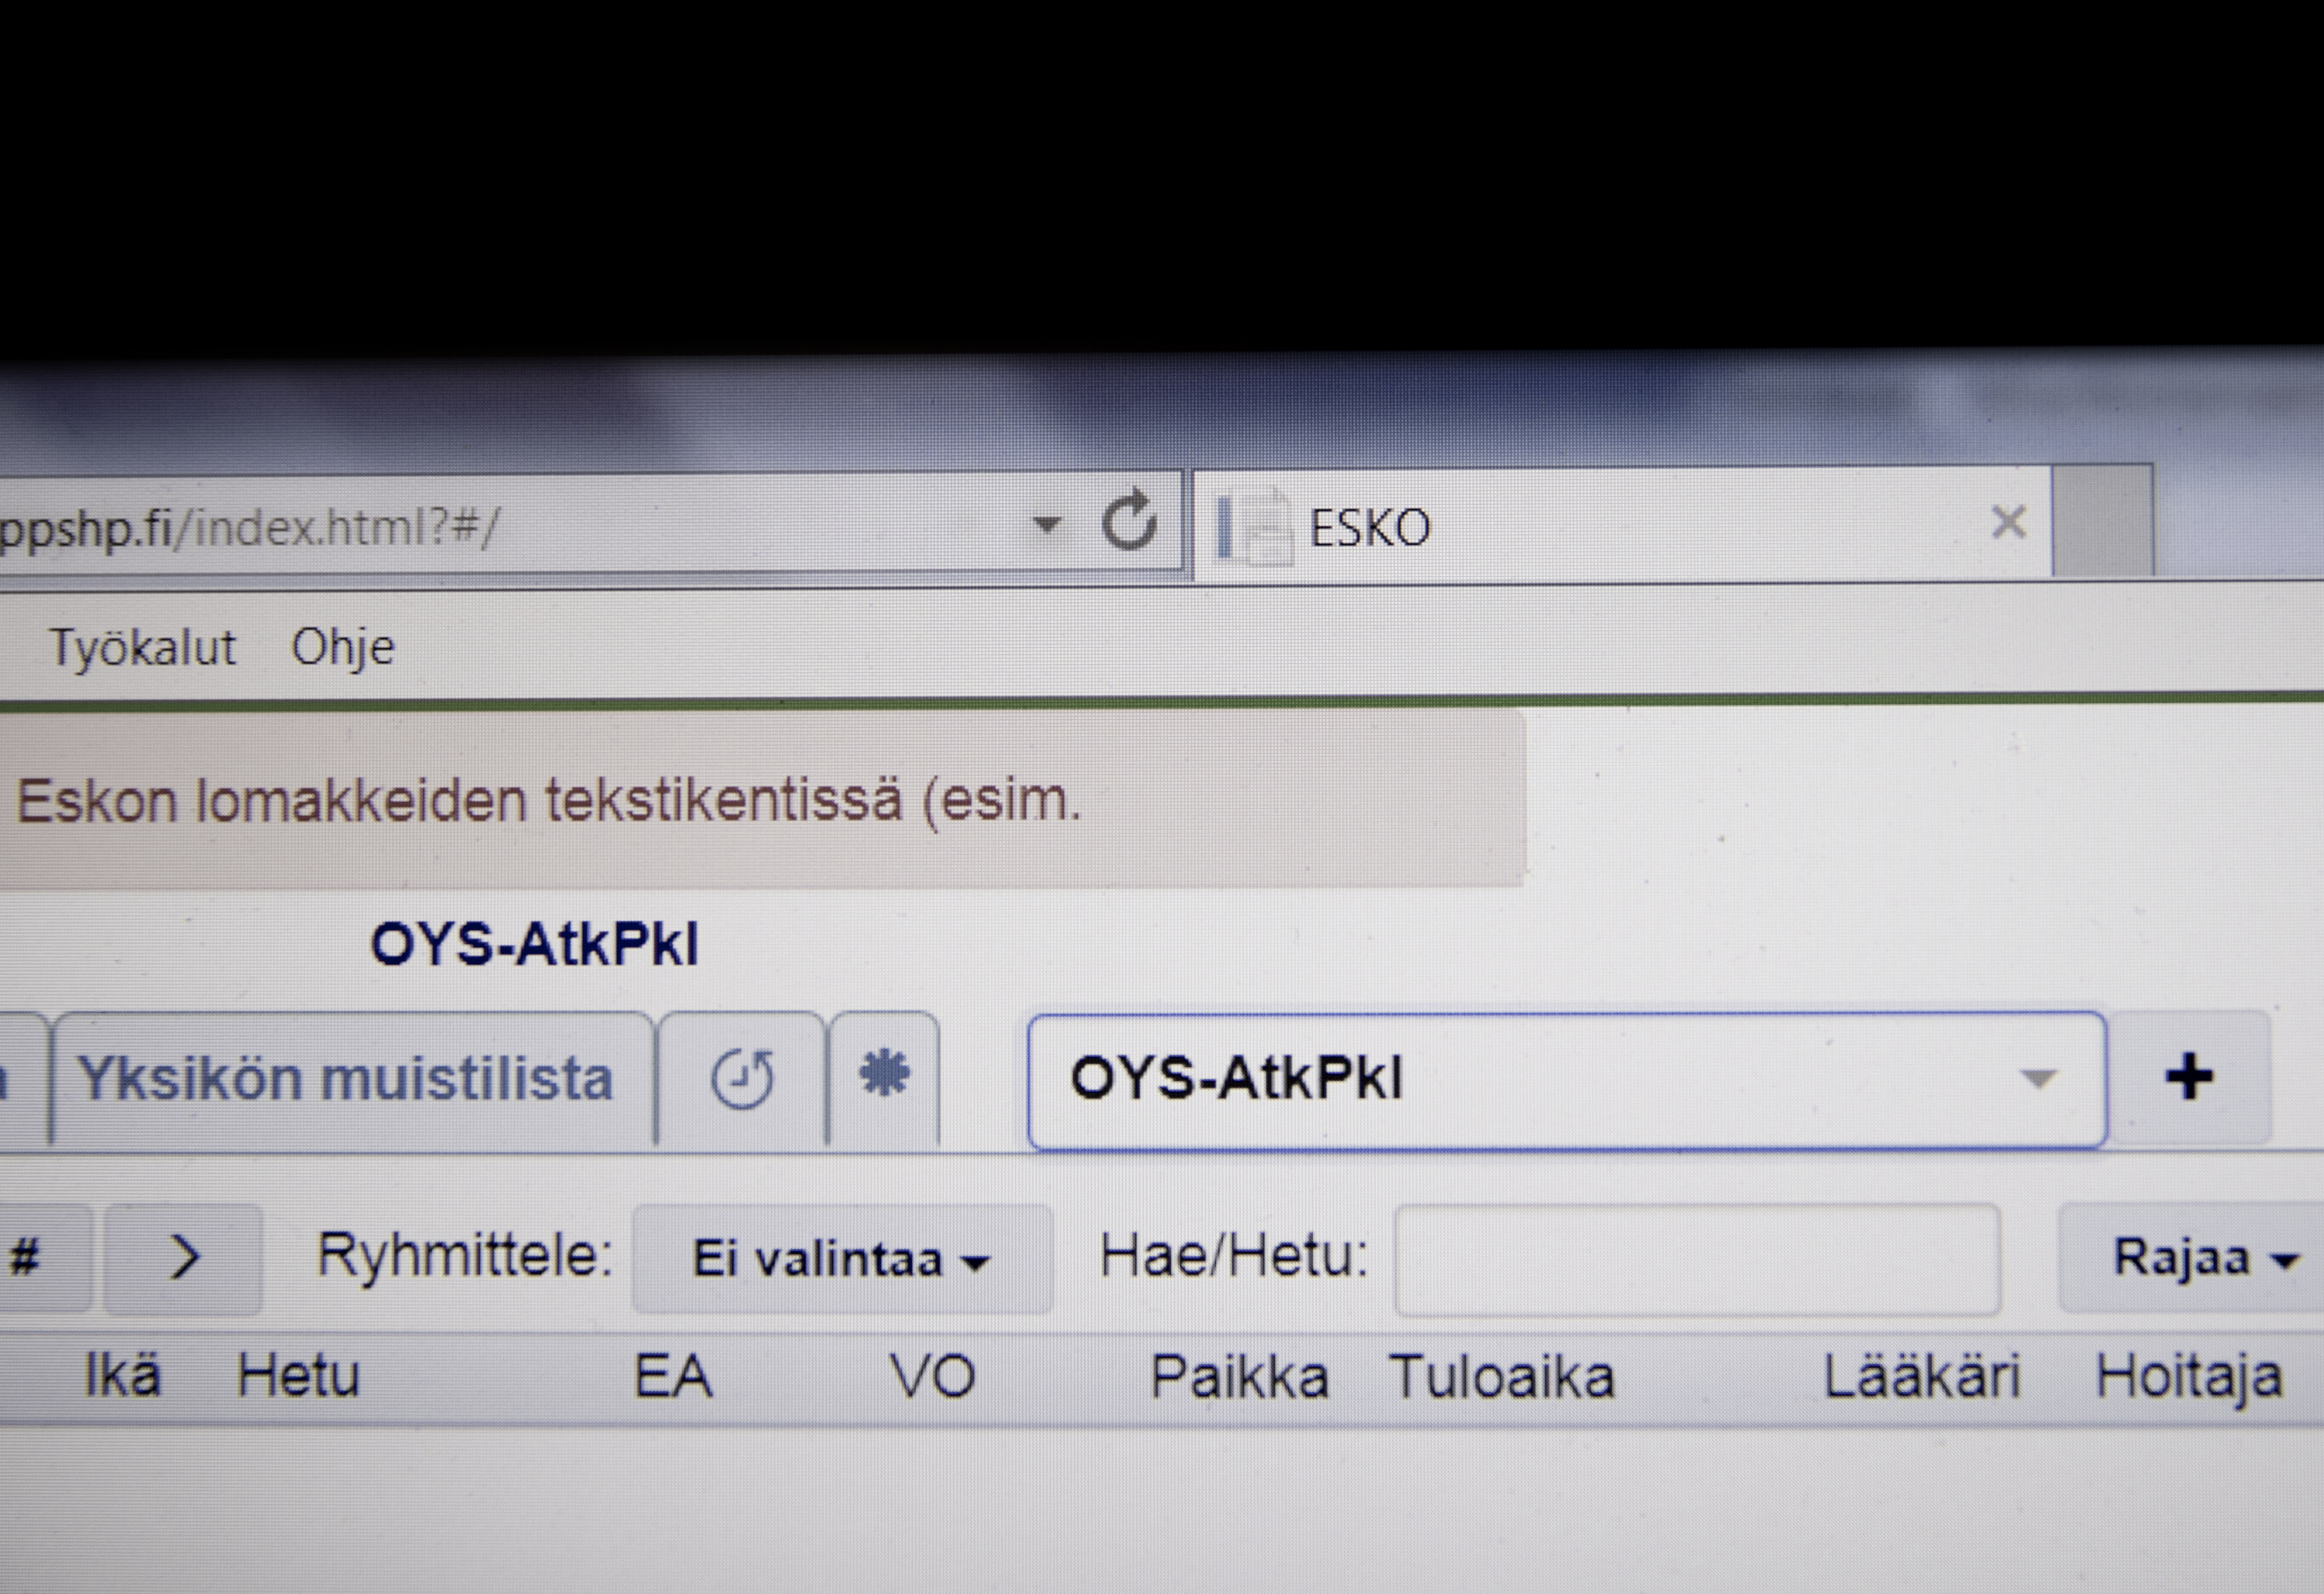Open the asterisk tab
Image resolution: width=2324 pixels, height=1594 pixels.
click(884, 1077)
